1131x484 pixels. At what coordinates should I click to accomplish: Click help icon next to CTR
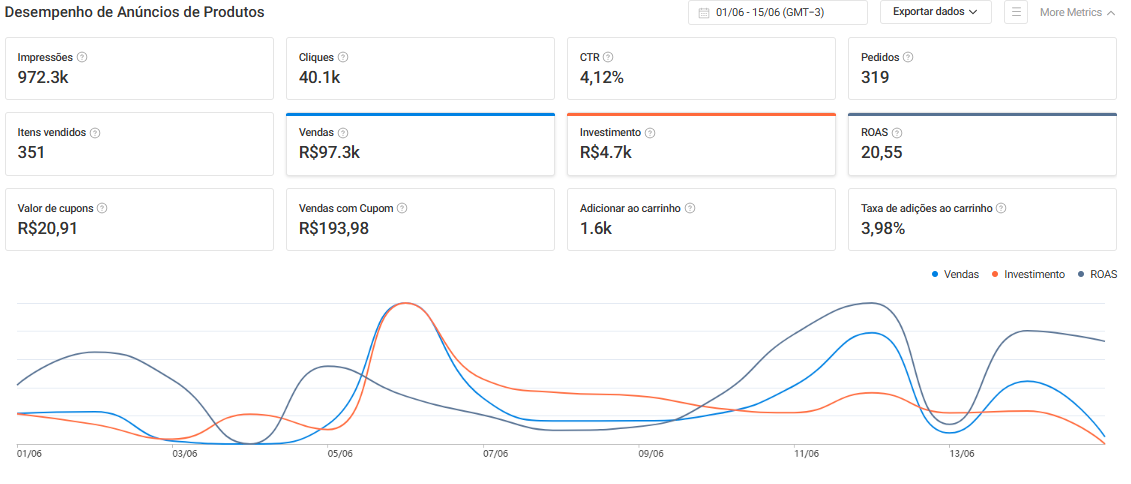(608, 57)
